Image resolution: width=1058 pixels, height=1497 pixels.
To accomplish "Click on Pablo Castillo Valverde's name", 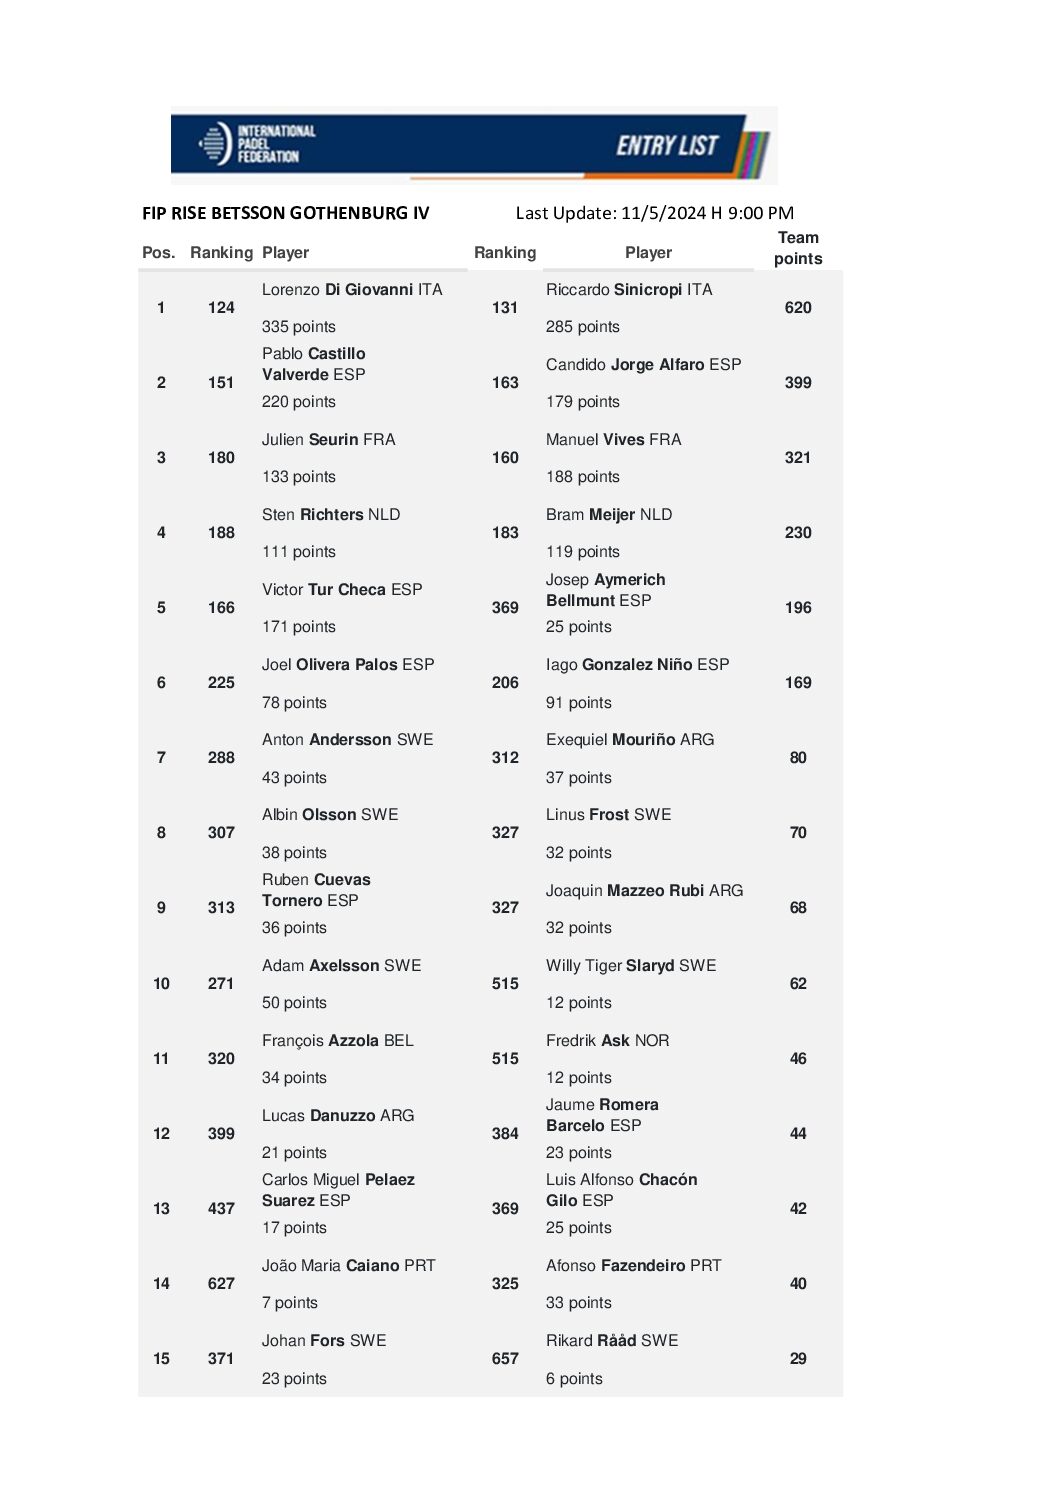I will 314,364.
